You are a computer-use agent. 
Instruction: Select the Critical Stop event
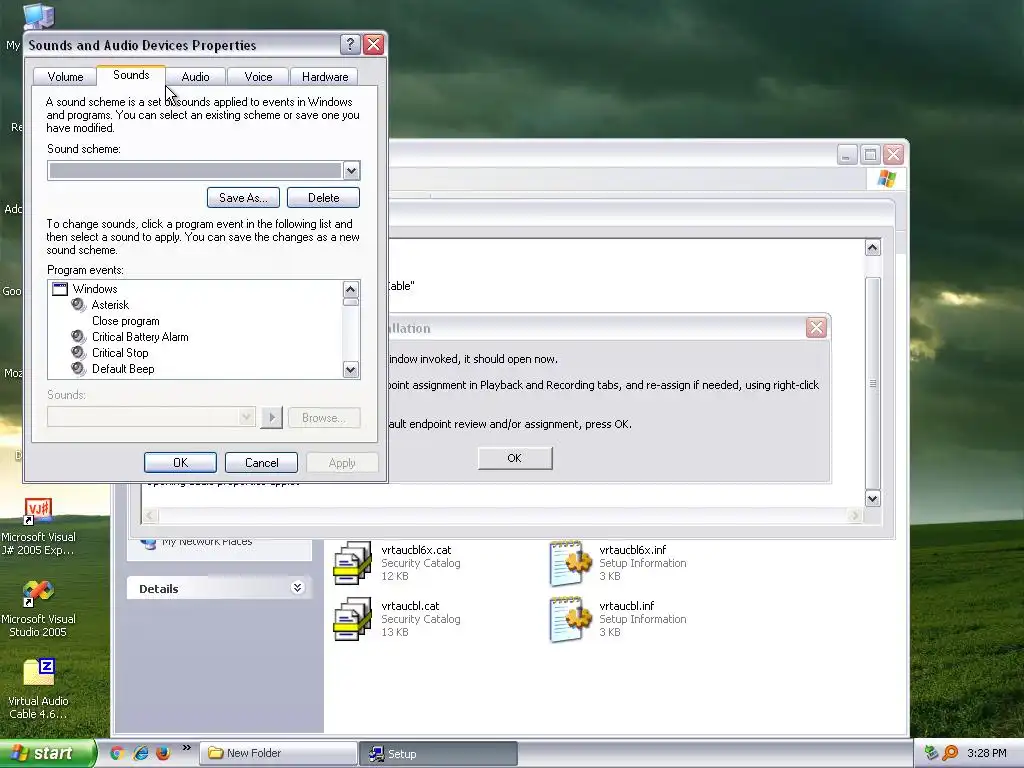coord(120,353)
